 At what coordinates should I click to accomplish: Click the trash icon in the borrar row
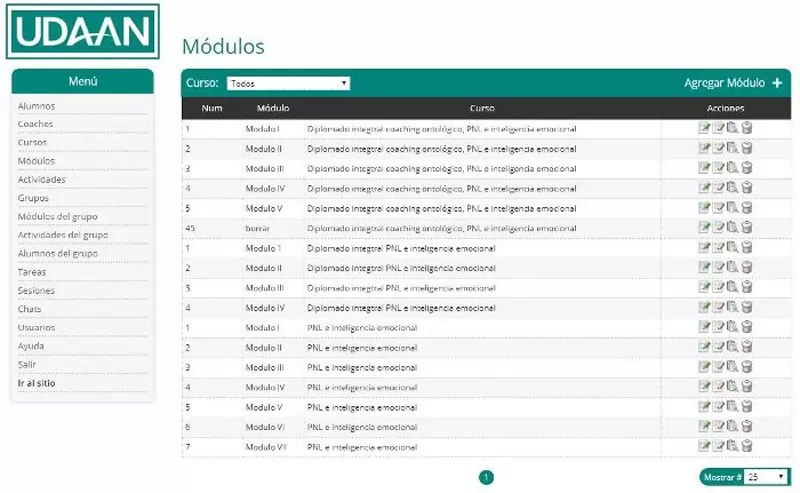click(747, 228)
